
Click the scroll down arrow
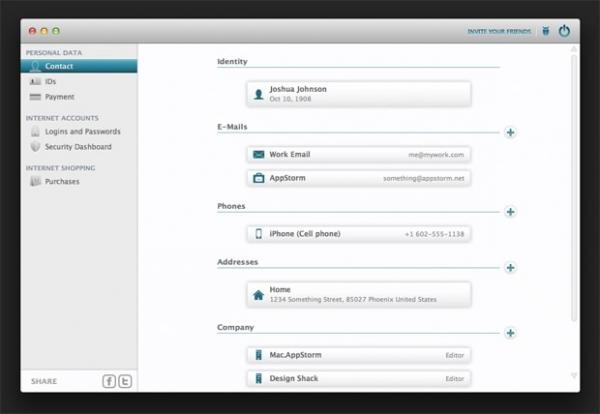574,376
